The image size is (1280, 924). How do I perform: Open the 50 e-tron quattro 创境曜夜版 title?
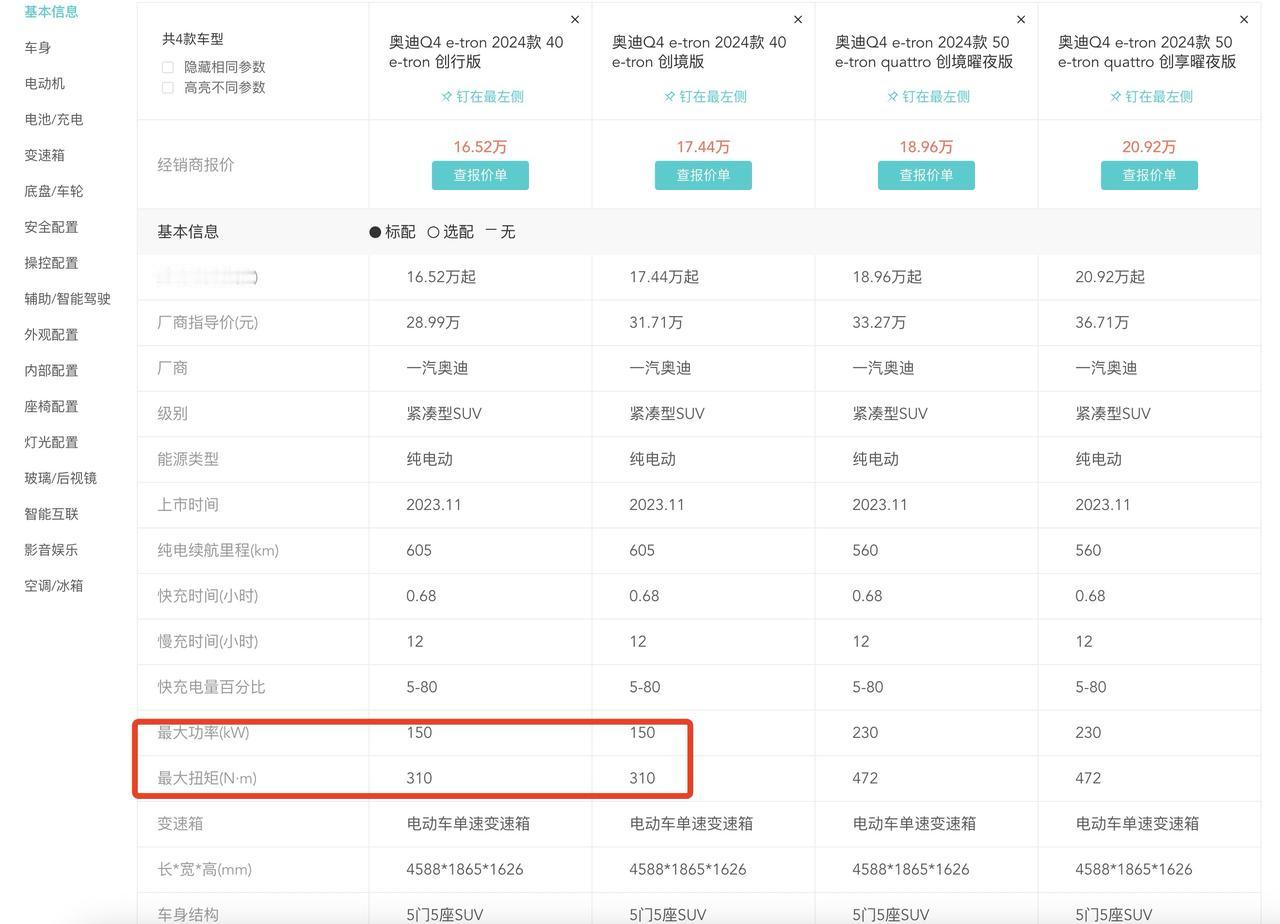point(924,52)
